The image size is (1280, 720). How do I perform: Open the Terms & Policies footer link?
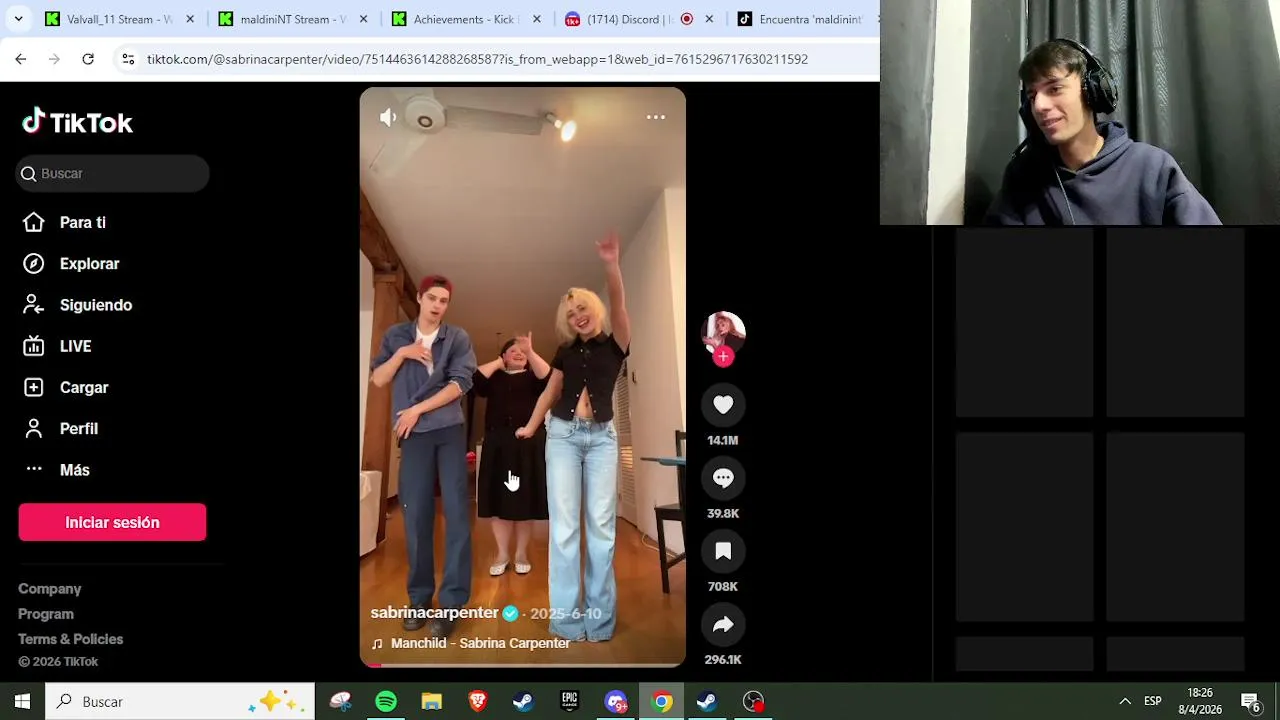point(71,639)
